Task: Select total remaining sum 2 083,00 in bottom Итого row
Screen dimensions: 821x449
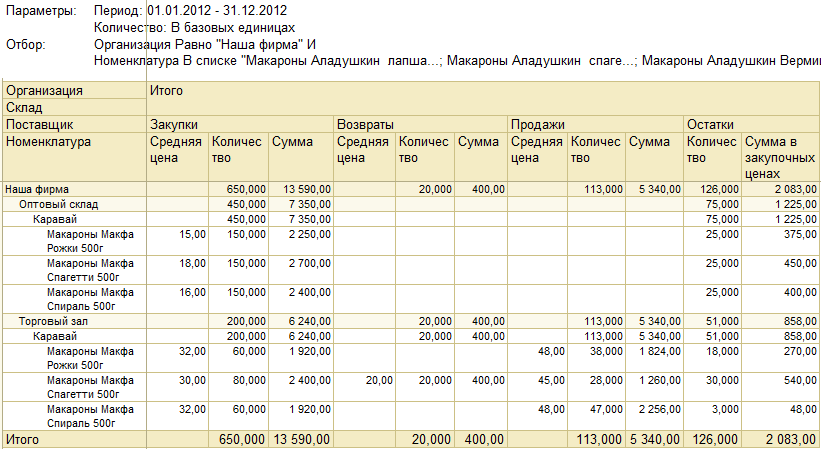Action: pyautogui.click(x=781, y=440)
